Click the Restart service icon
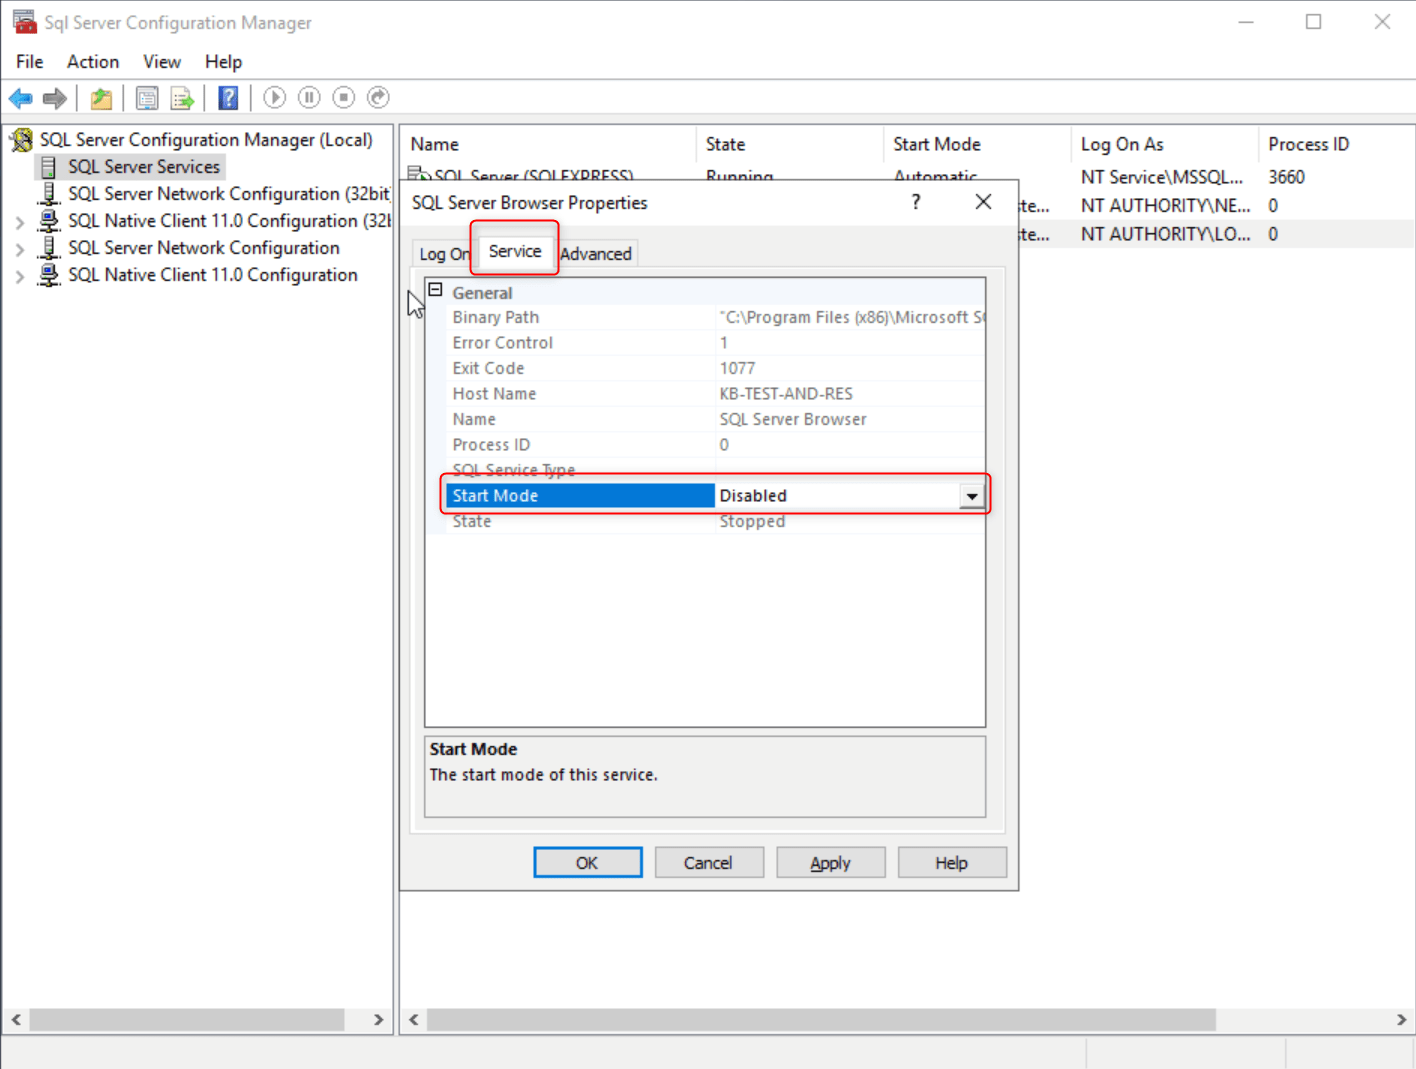1416x1069 pixels. pos(377,97)
